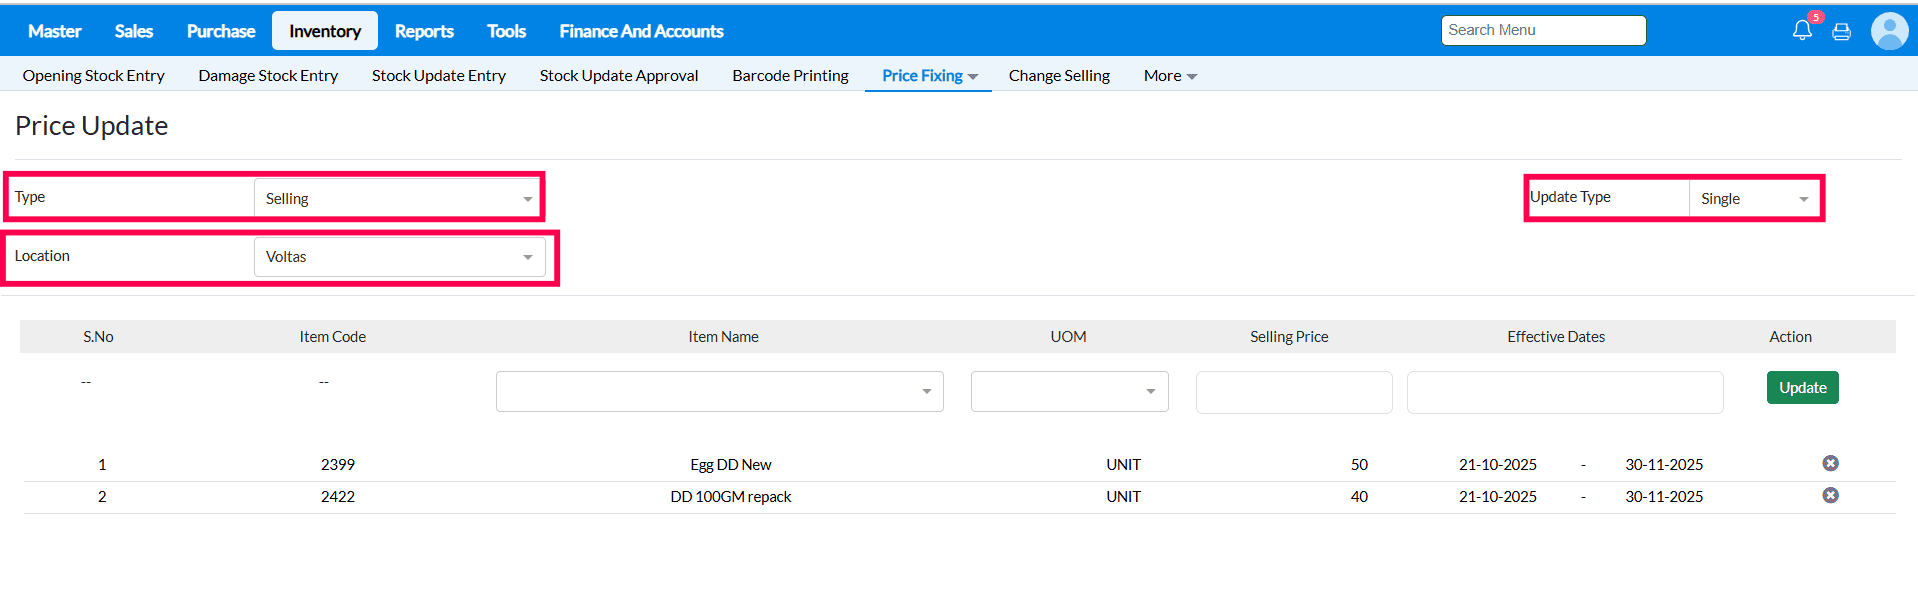Click the green Update button
This screenshot has width=1918, height=594.
tap(1802, 388)
